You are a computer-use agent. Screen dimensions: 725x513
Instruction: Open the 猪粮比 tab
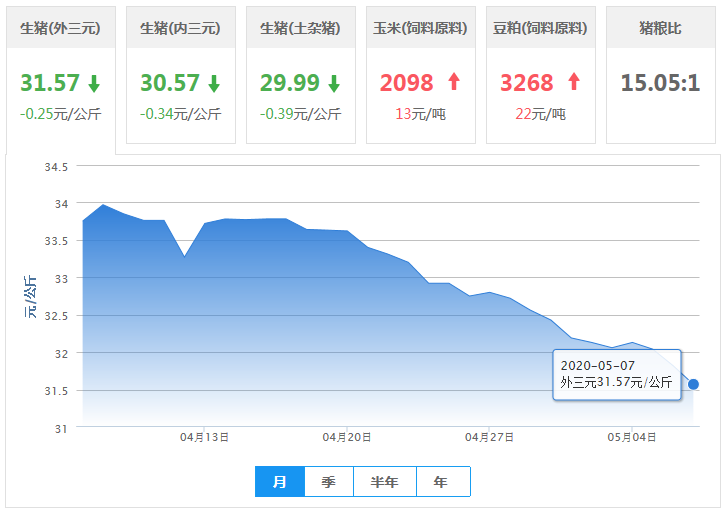coord(660,28)
